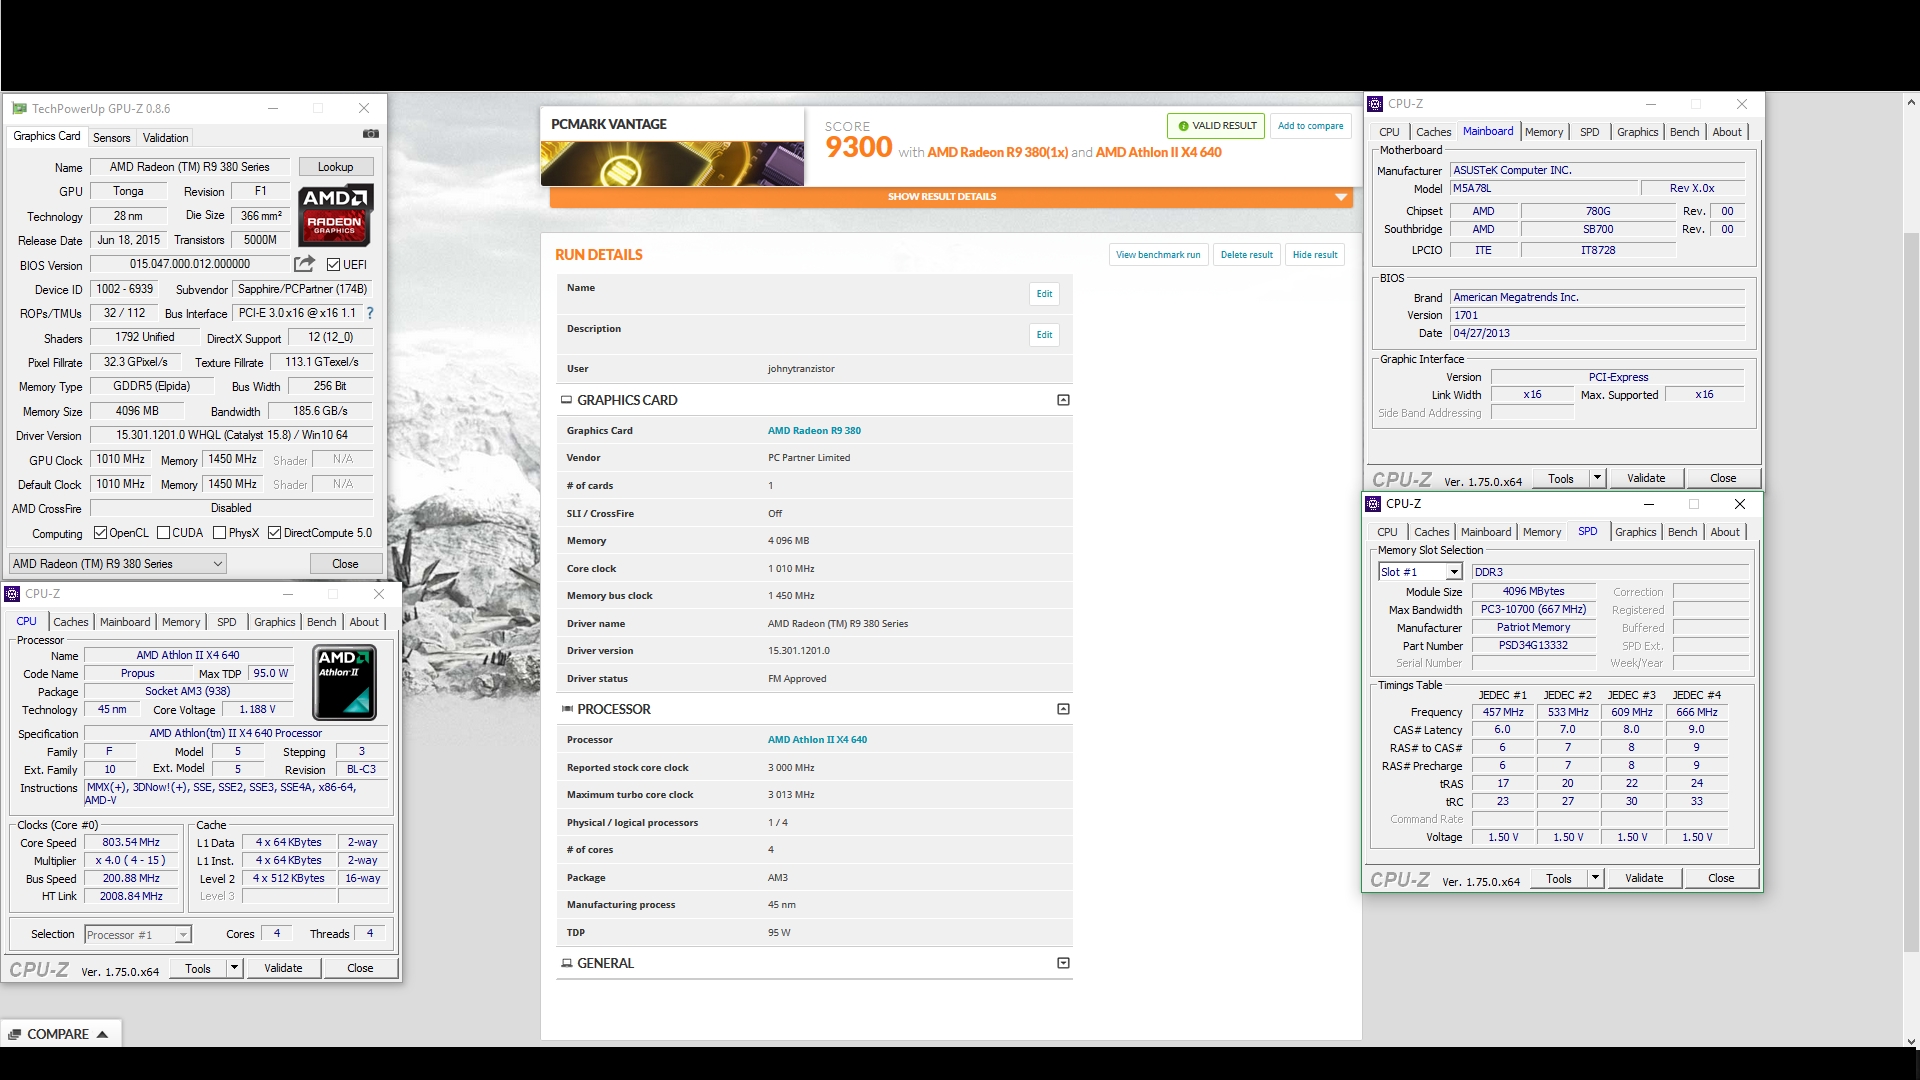Click the Graphics Card section monitor icon

pos(566,400)
